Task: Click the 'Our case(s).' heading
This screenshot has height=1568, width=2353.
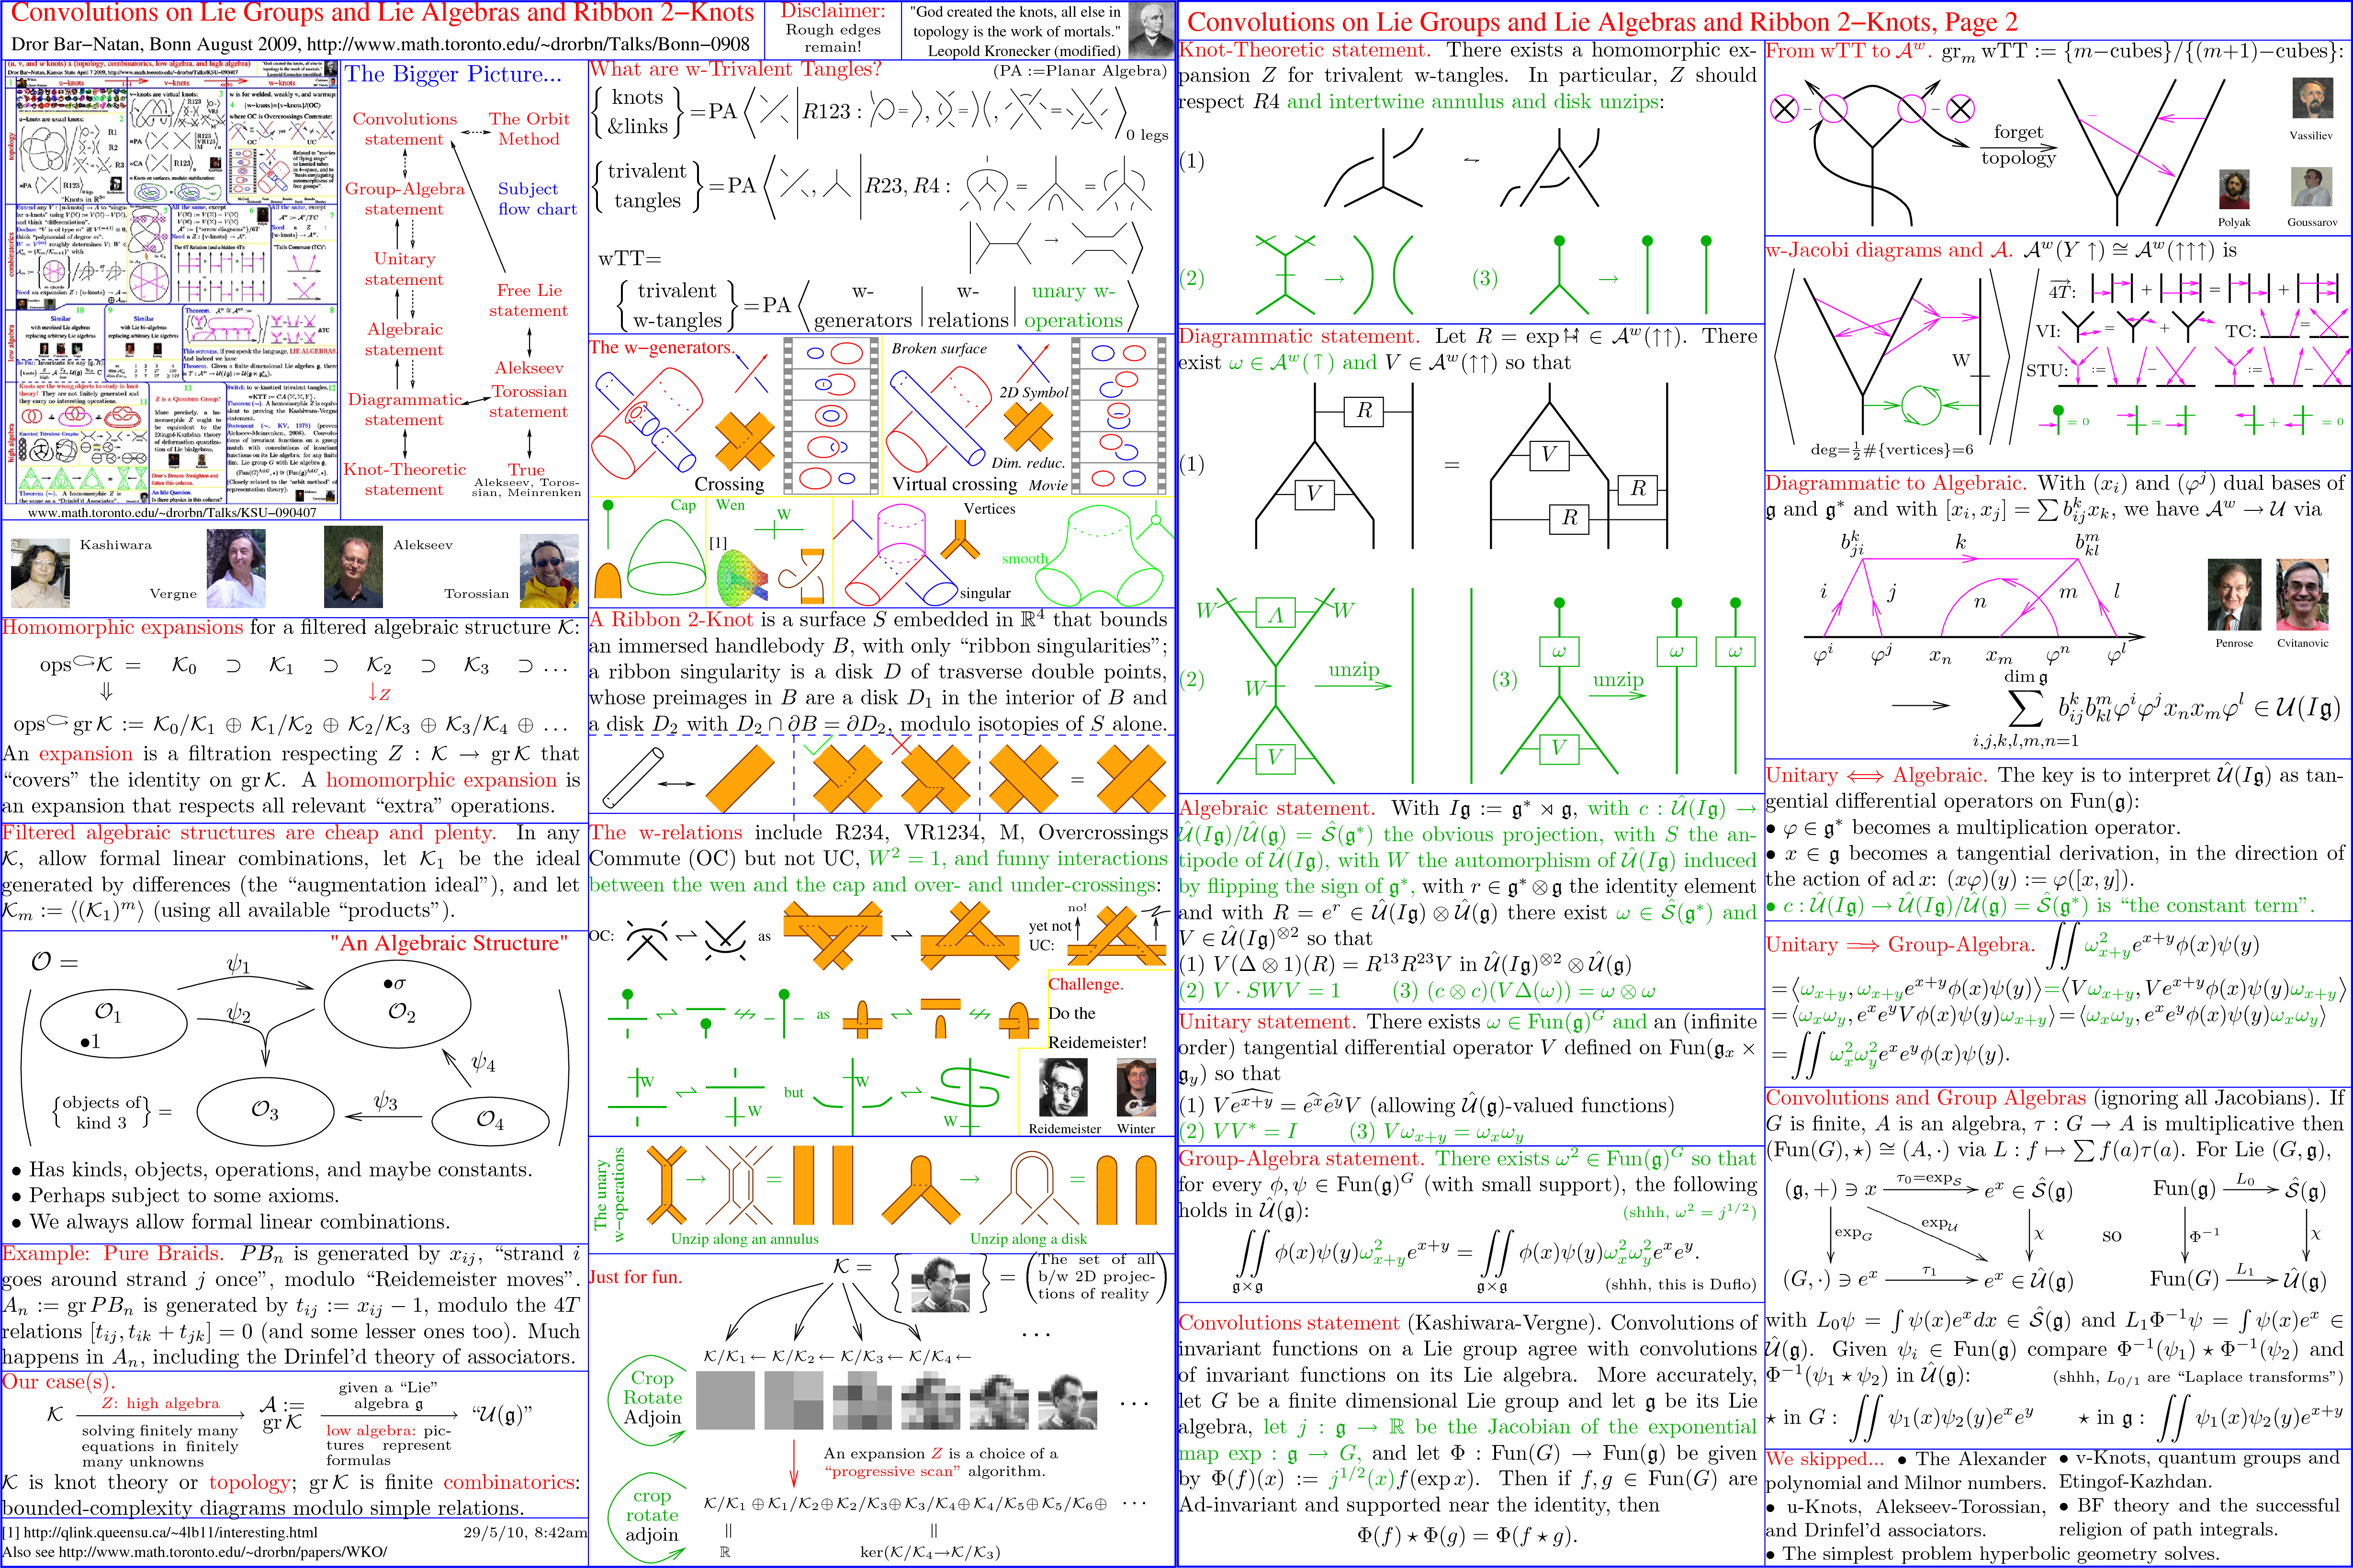Action: point(58,1382)
